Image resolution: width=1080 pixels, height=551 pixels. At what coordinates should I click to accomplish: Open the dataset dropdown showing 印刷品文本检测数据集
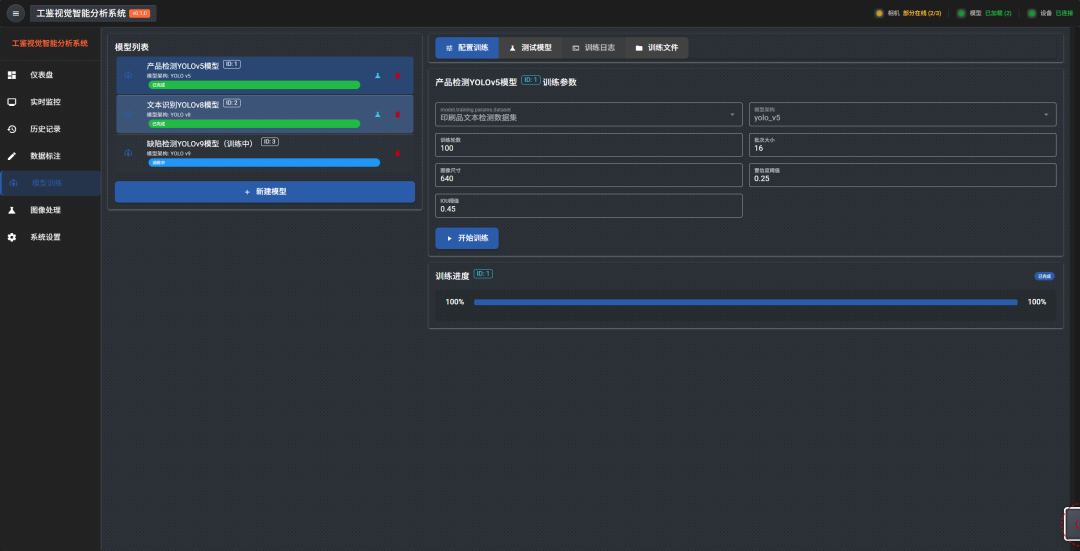click(x=589, y=114)
